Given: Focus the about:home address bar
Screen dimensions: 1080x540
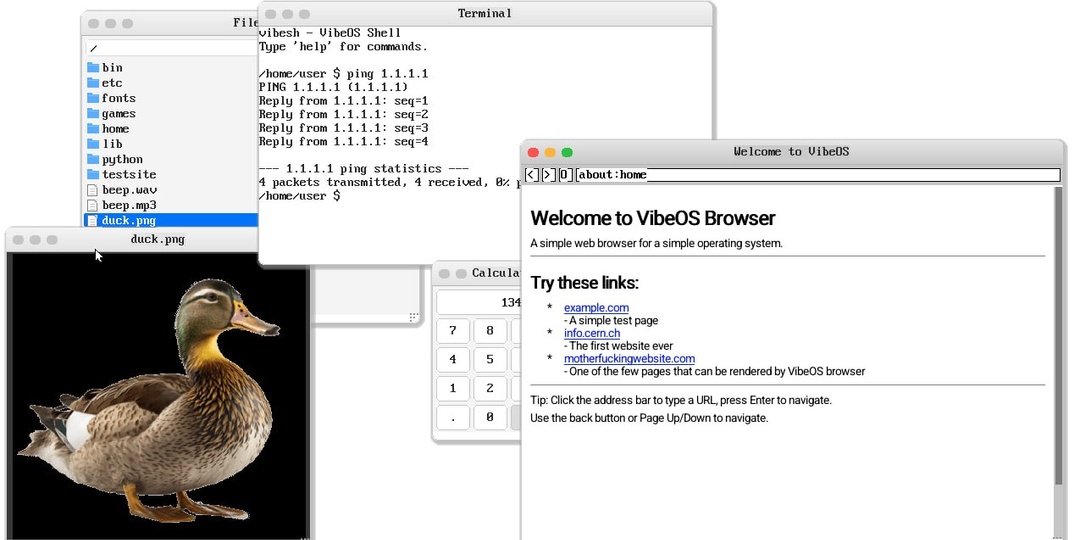Looking at the screenshot, I should click(x=818, y=175).
